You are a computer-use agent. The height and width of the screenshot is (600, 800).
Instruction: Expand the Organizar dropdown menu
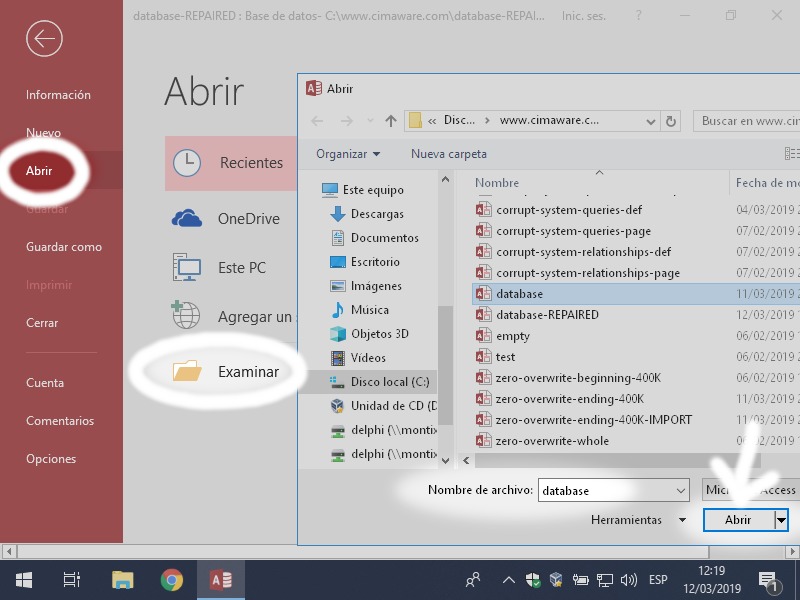pyautogui.click(x=348, y=154)
